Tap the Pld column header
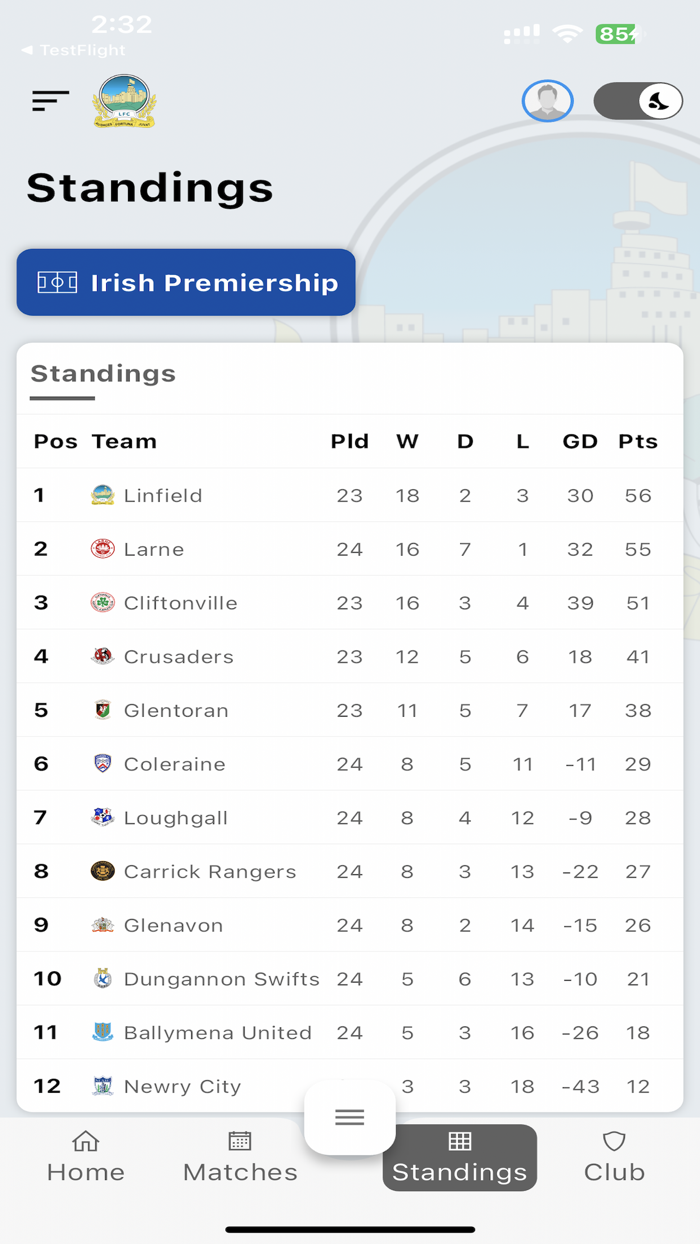The width and height of the screenshot is (700, 1244). (350, 441)
